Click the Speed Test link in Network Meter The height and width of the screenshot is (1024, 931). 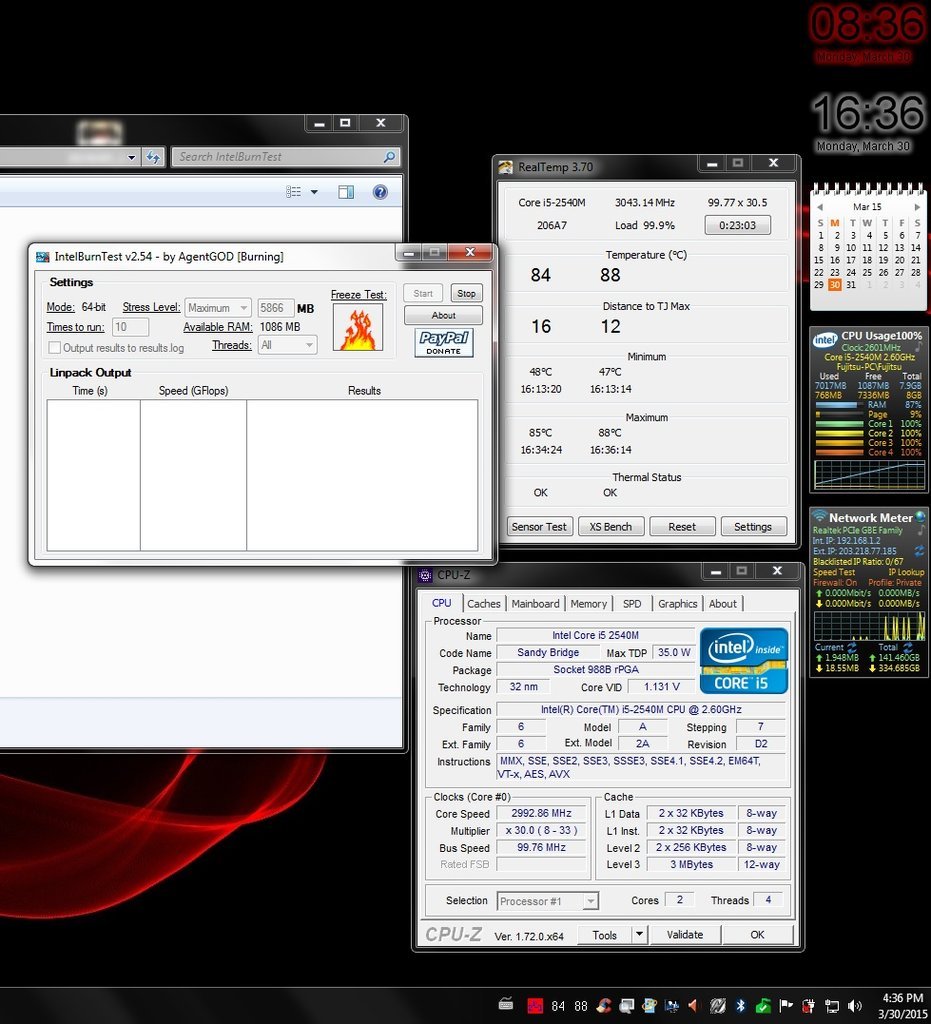pos(834,572)
